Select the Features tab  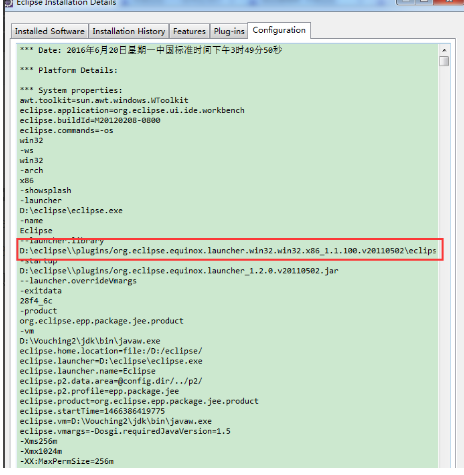pyautogui.click(x=189, y=31)
